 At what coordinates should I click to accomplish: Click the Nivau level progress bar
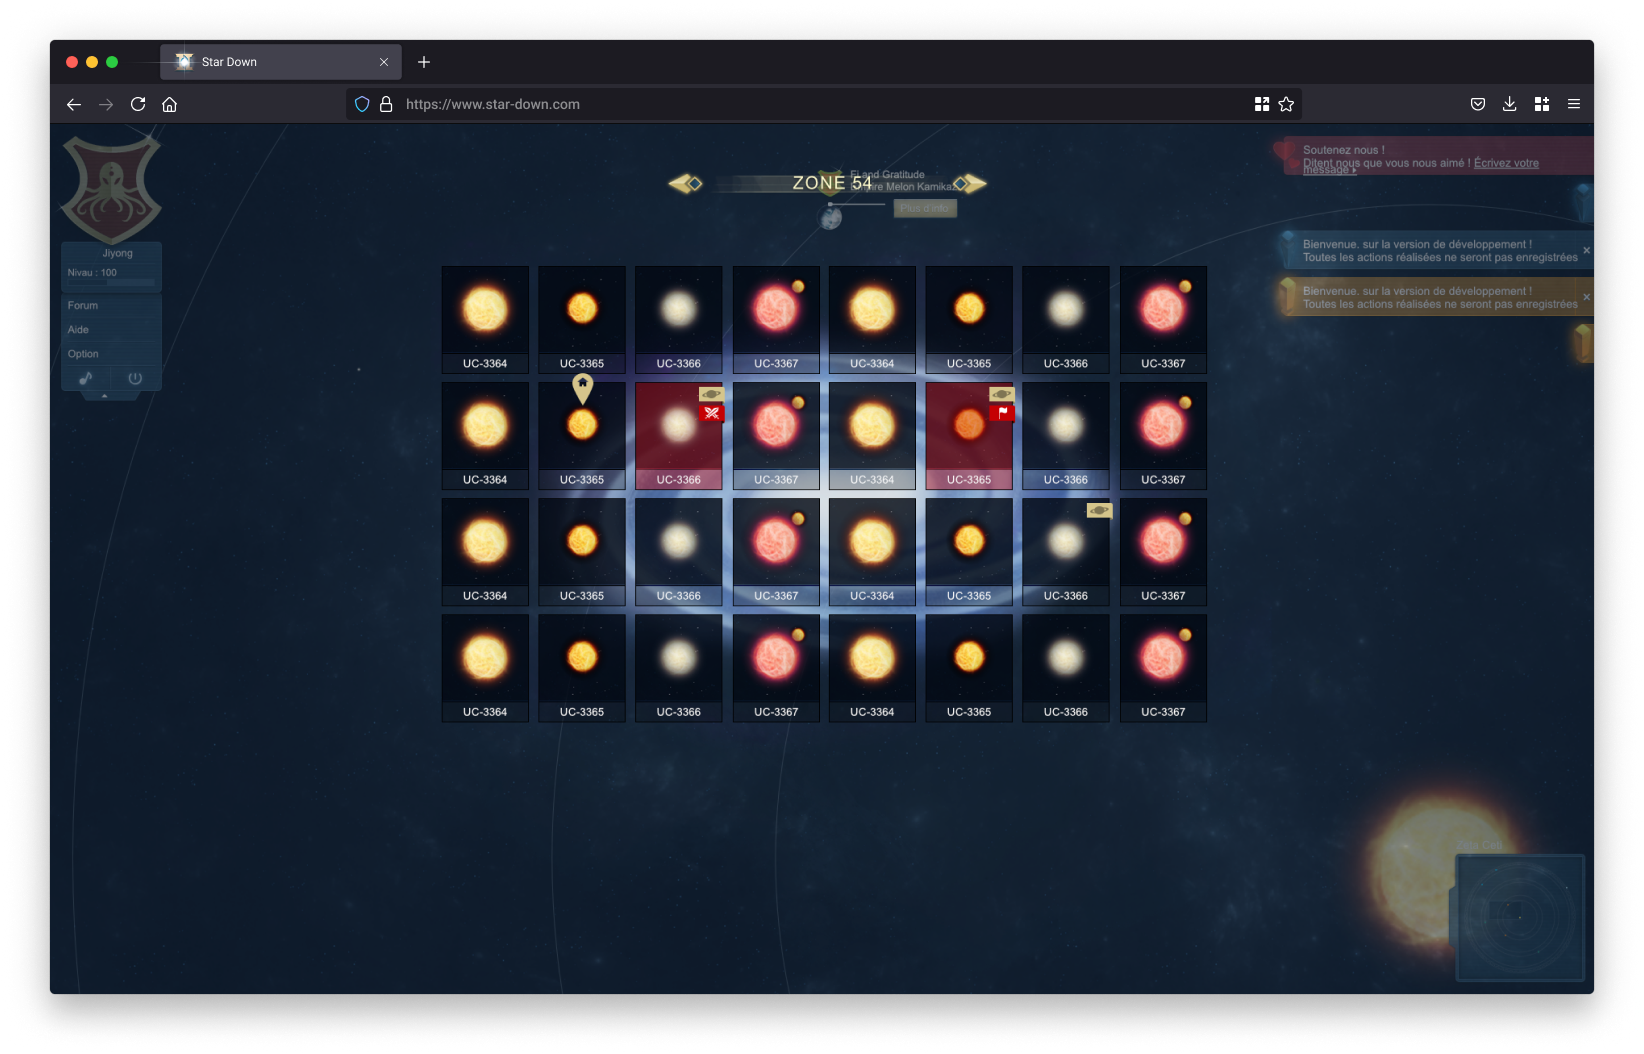tap(111, 284)
